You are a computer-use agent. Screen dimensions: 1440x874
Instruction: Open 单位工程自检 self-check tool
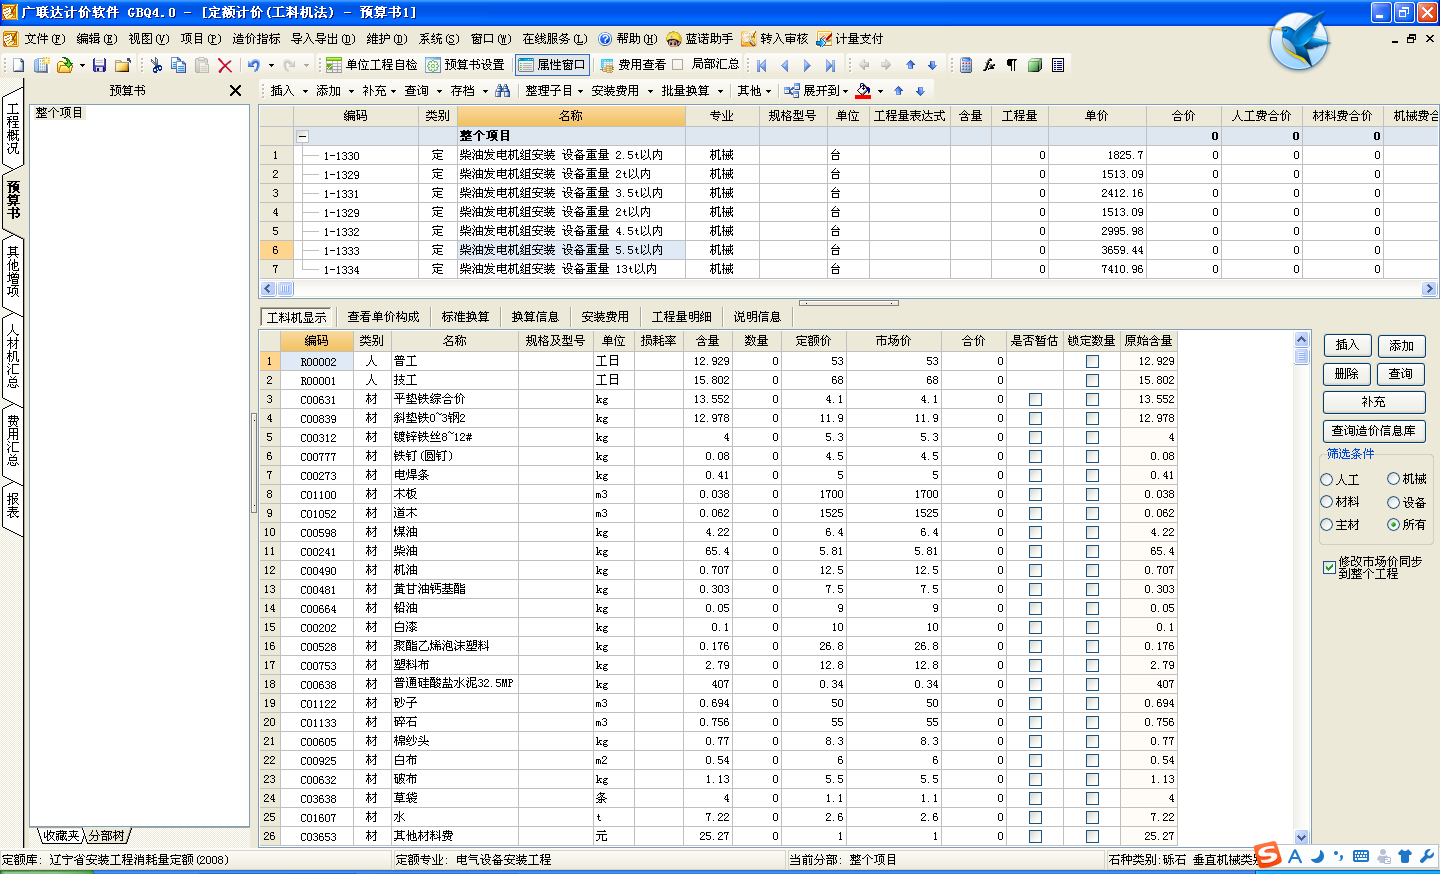point(371,65)
